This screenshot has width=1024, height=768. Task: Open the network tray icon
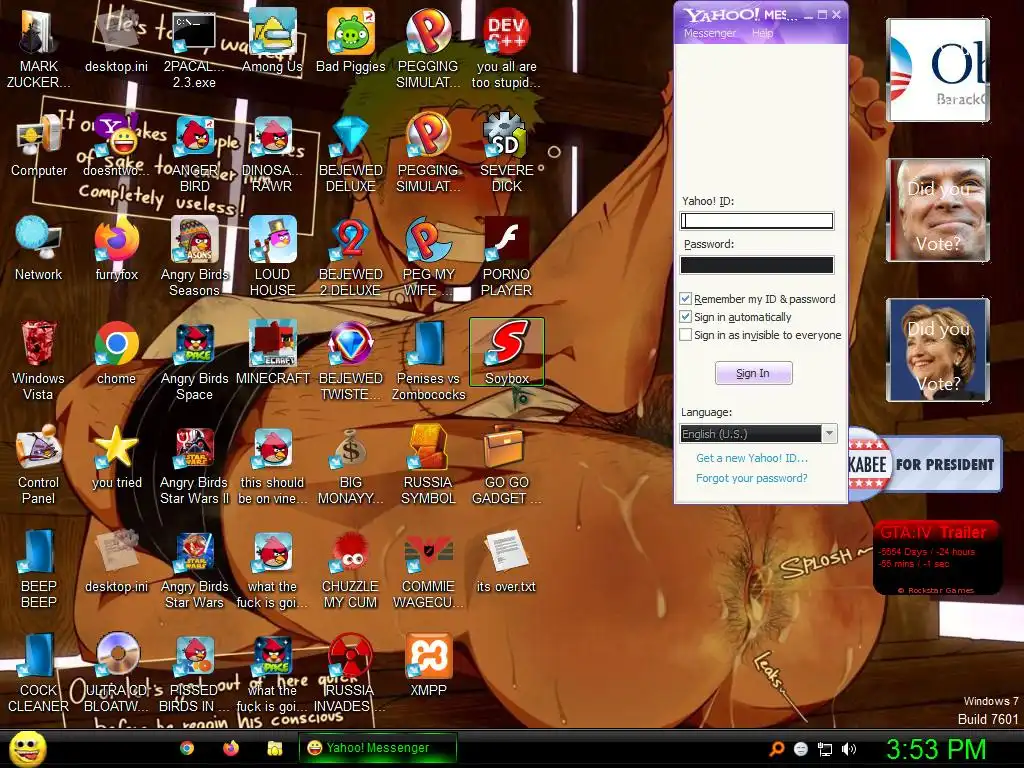825,749
